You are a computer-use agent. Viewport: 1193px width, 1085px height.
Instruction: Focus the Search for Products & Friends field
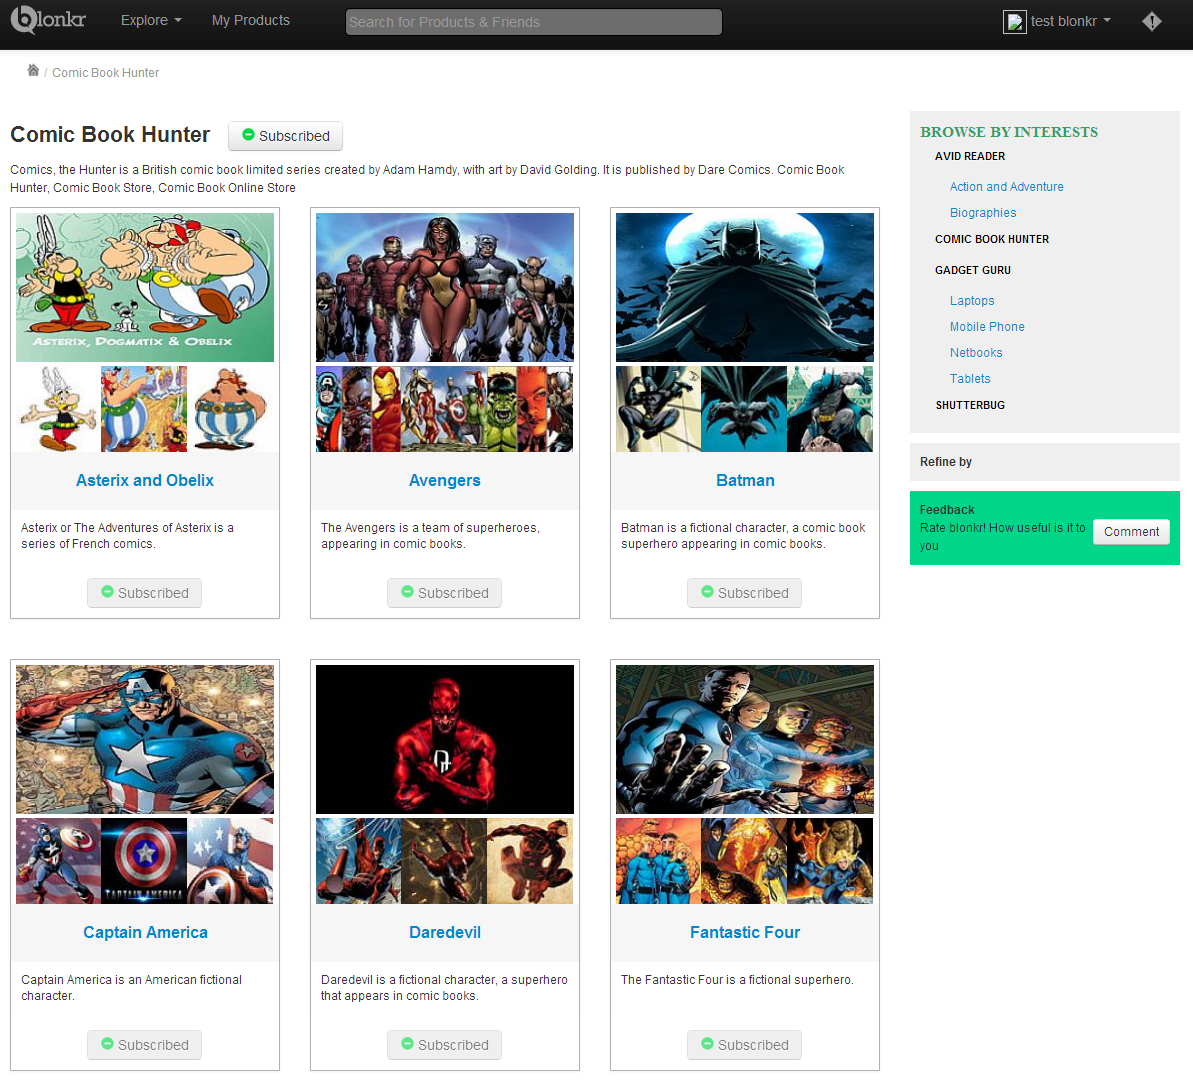tap(534, 22)
